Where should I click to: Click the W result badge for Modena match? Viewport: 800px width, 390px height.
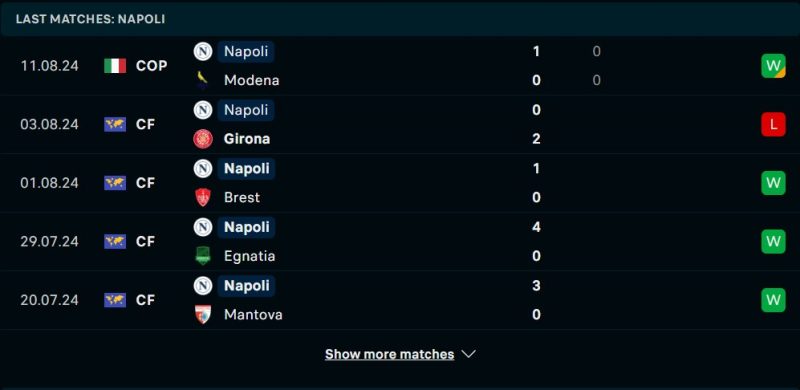pos(773,66)
